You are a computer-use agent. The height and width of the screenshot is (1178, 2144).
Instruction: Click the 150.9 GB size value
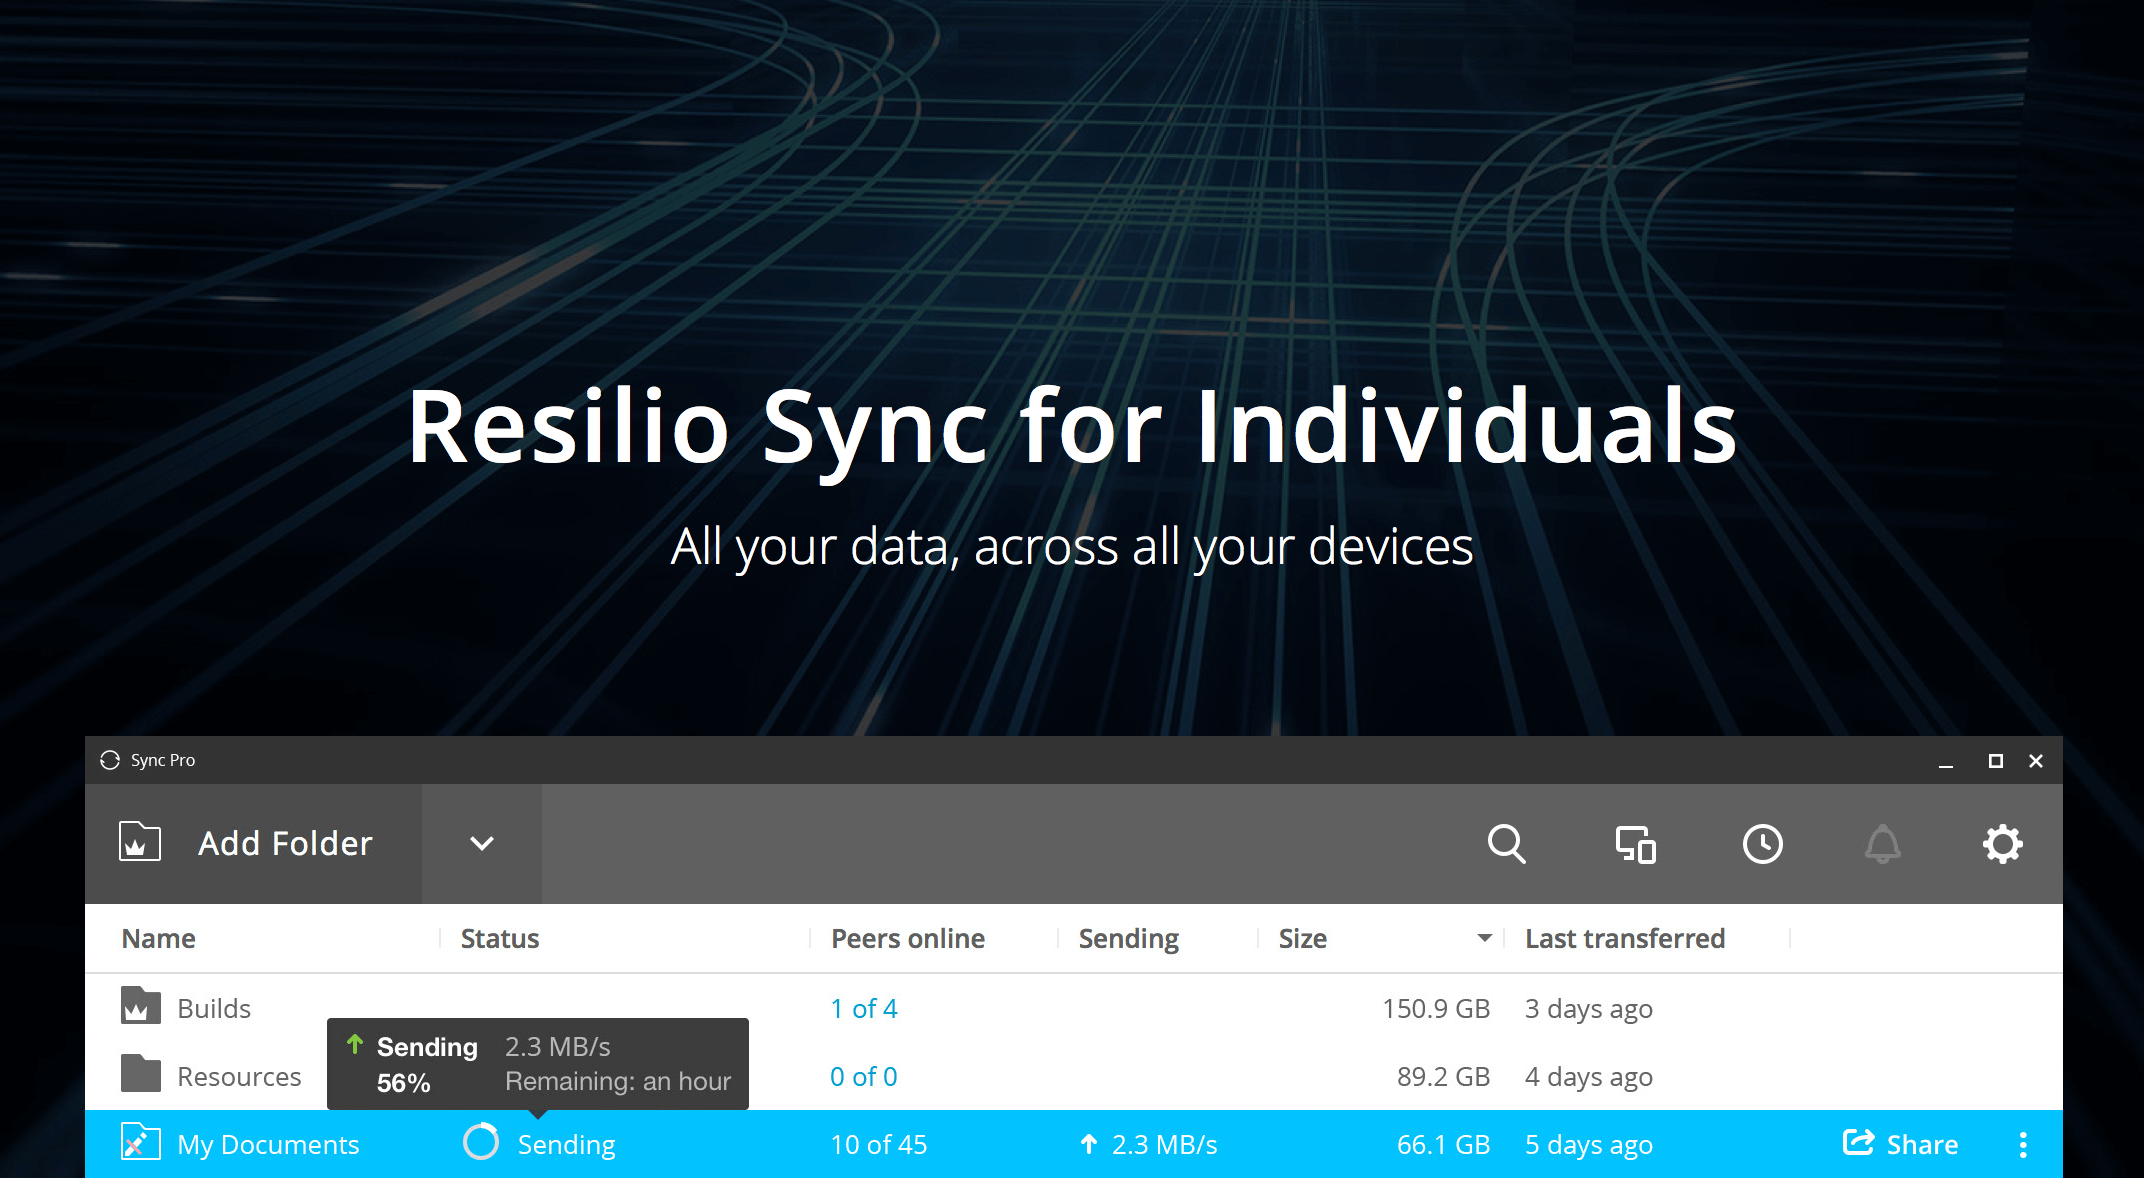pyautogui.click(x=1436, y=1008)
